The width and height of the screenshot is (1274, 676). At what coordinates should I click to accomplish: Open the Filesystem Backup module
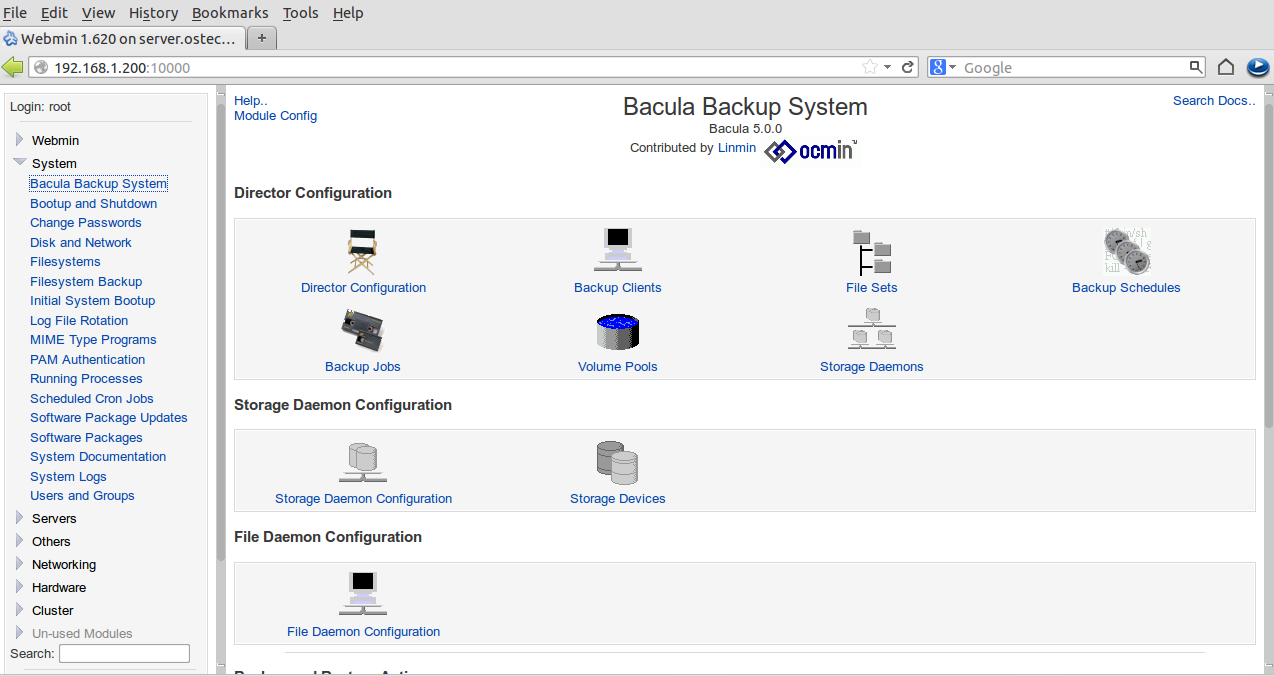(x=86, y=281)
